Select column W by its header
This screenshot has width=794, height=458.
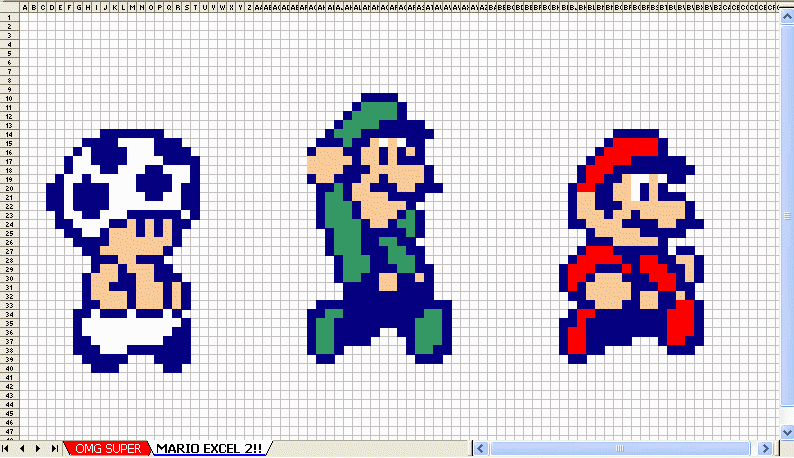click(x=222, y=7)
